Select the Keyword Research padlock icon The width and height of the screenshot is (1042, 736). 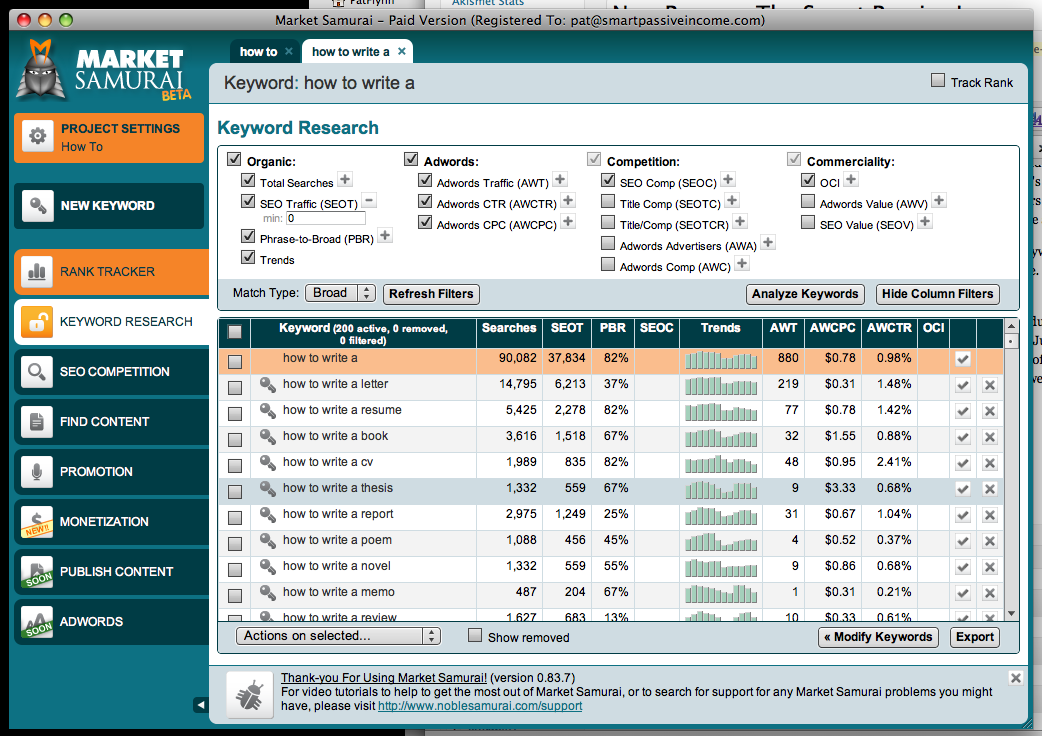coord(37,322)
